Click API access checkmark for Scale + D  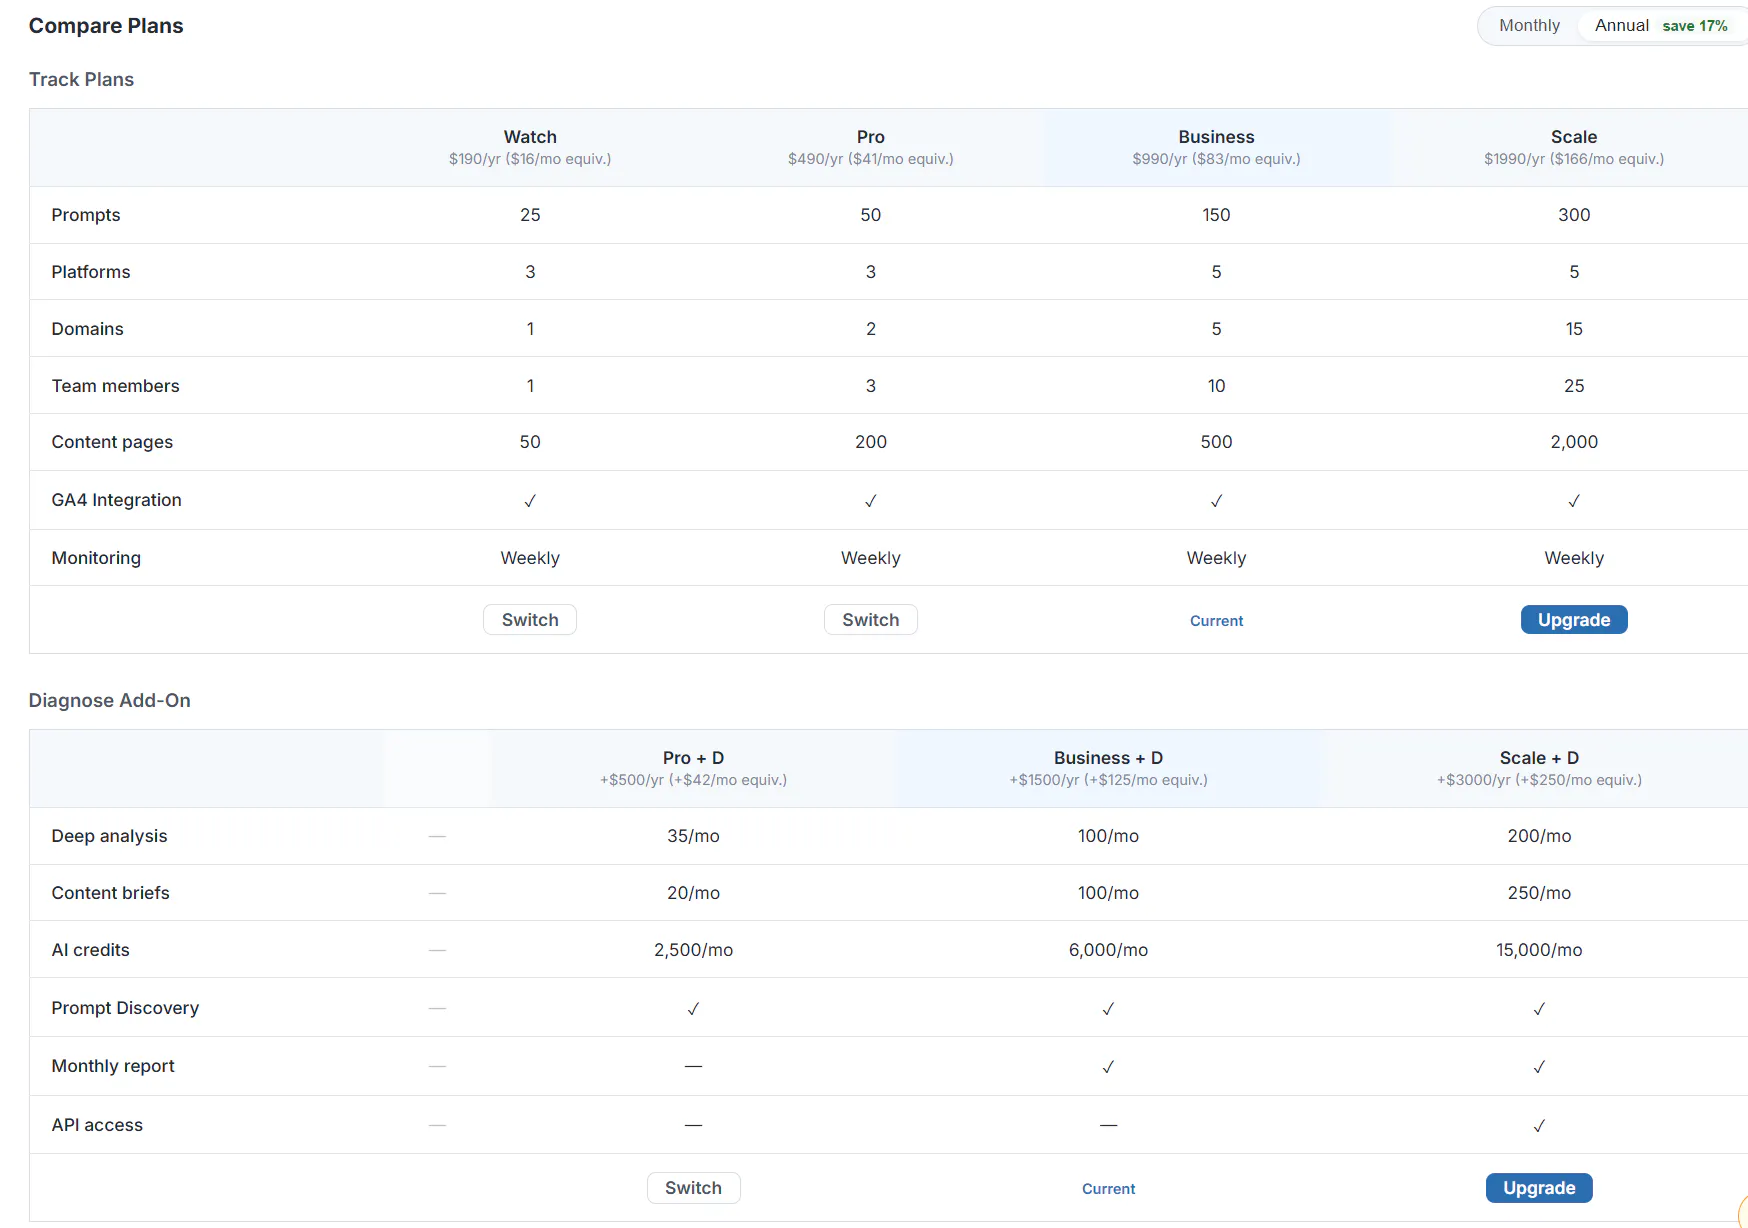click(x=1539, y=1126)
